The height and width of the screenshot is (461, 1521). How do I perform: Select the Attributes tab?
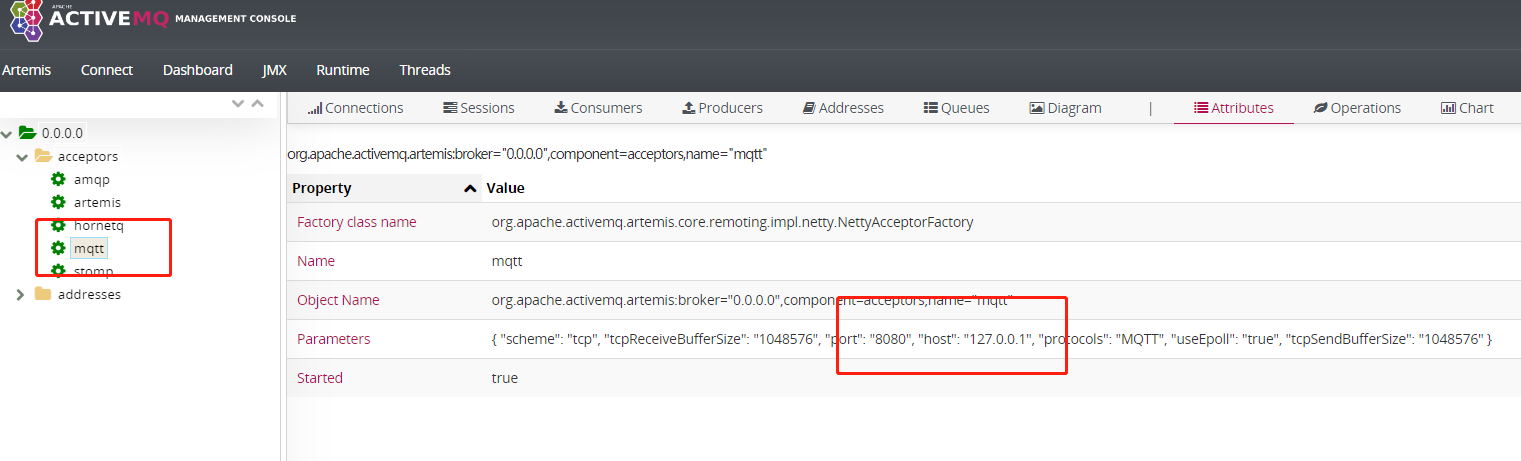pyautogui.click(x=1234, y=108)
